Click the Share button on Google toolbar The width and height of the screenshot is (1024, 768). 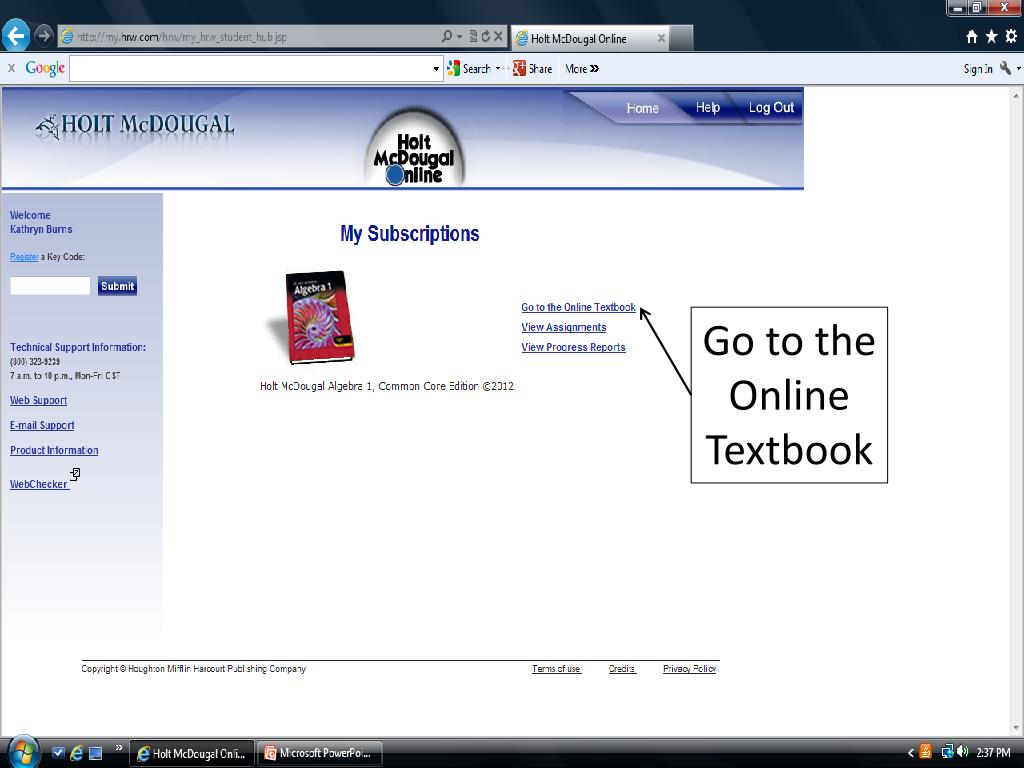(532, 69)
